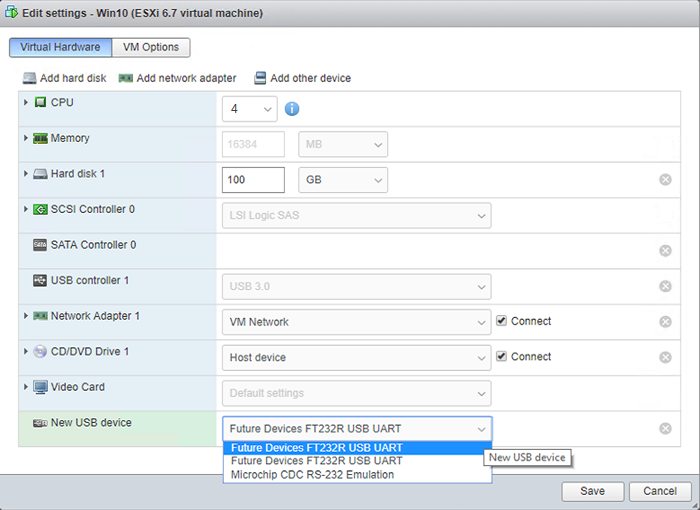Click the Add hard disk icon
Screen dimensions: 700x510
29,78
